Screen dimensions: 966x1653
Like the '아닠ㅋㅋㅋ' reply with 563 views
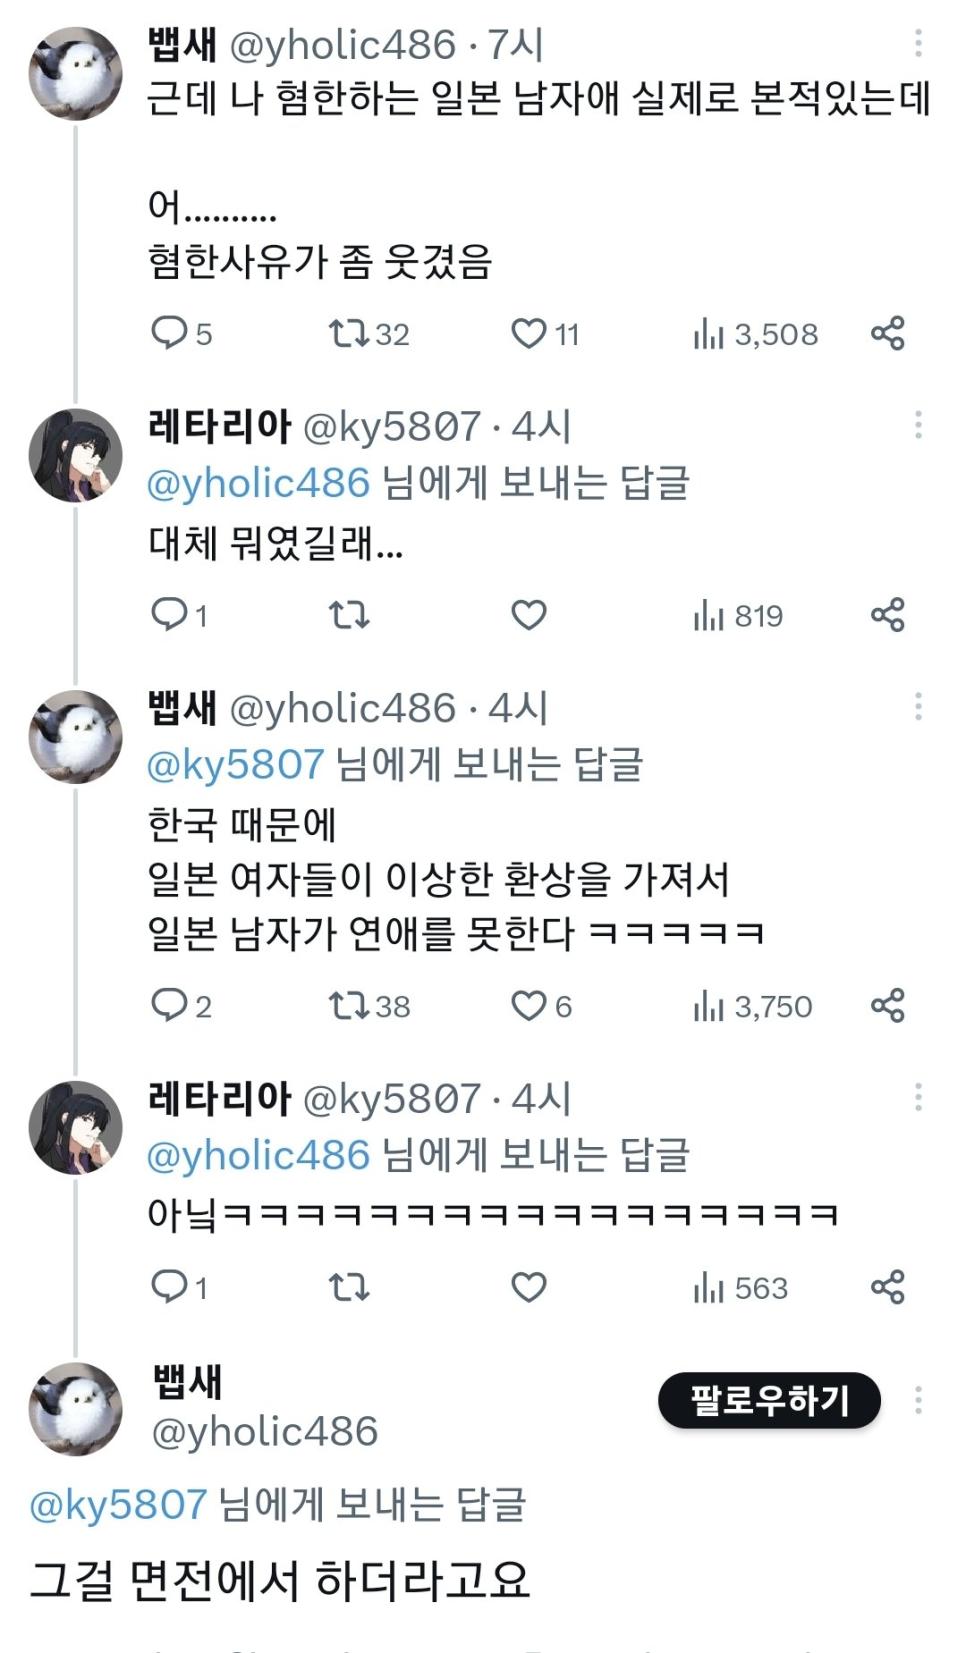(x=529, y=1287)
